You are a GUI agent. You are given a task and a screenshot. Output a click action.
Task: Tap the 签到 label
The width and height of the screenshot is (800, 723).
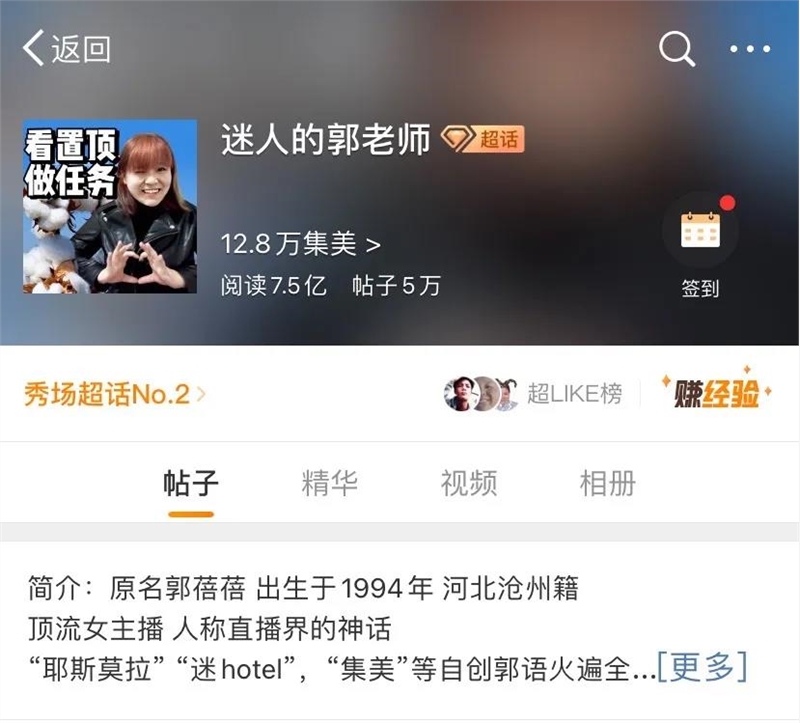coord(701,288)
